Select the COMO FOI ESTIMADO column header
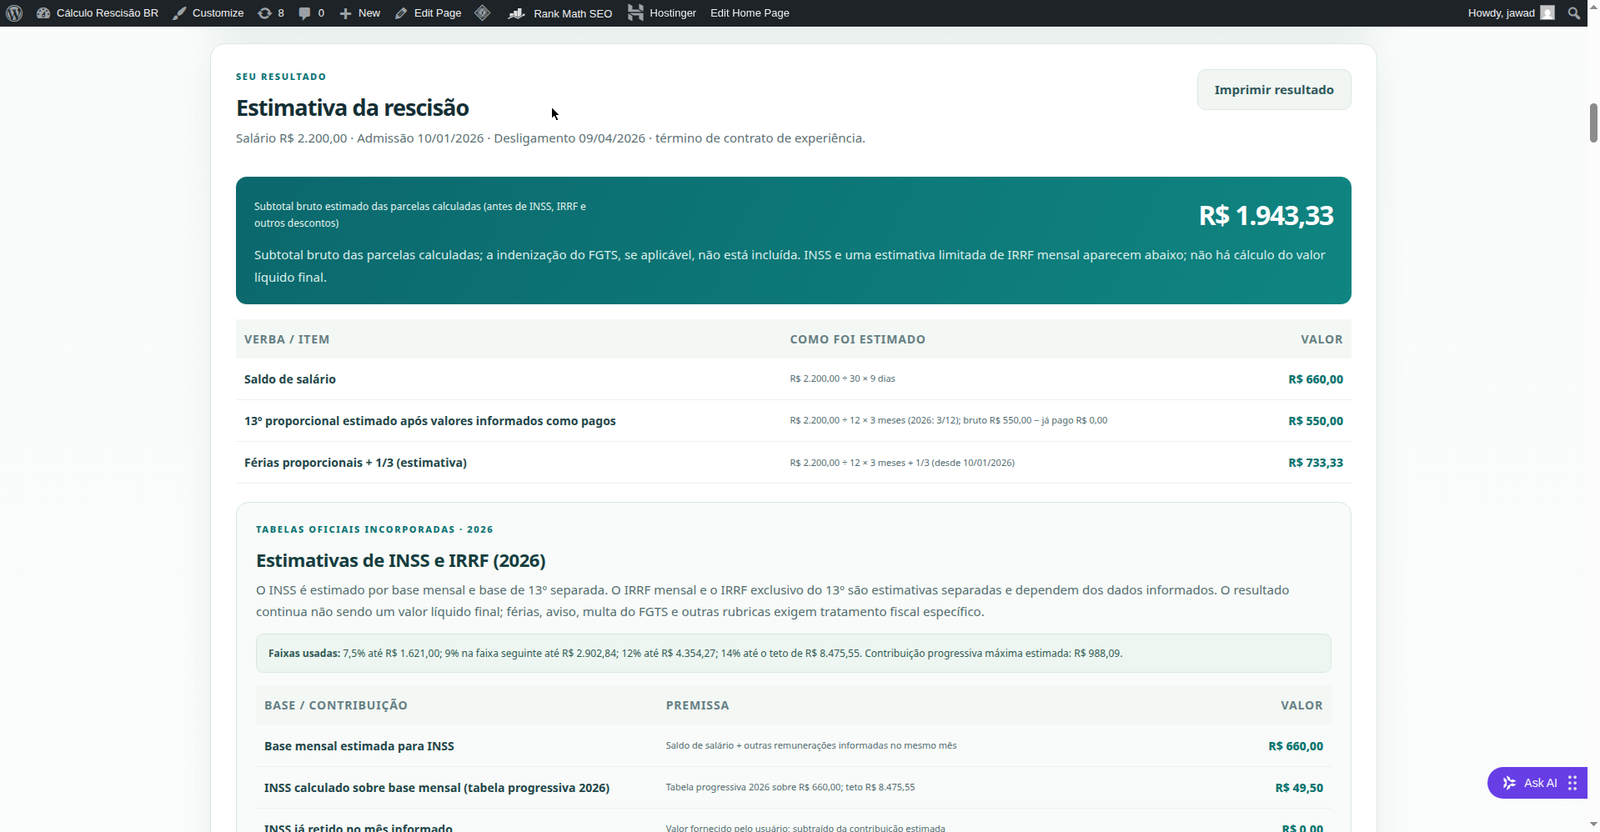Viewport: 1600px width, 832px height. tap(858, 340)
